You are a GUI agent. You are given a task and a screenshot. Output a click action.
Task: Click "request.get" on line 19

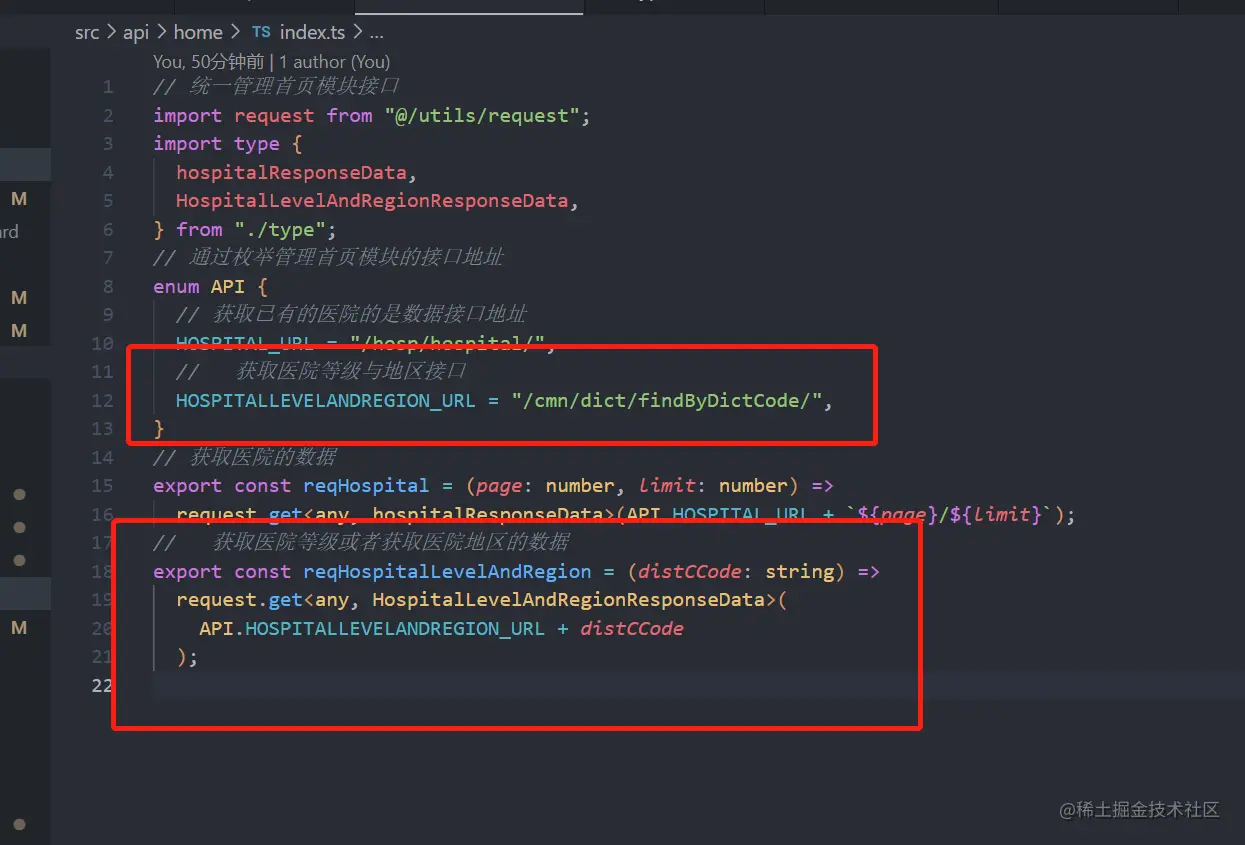coord(239,600)
